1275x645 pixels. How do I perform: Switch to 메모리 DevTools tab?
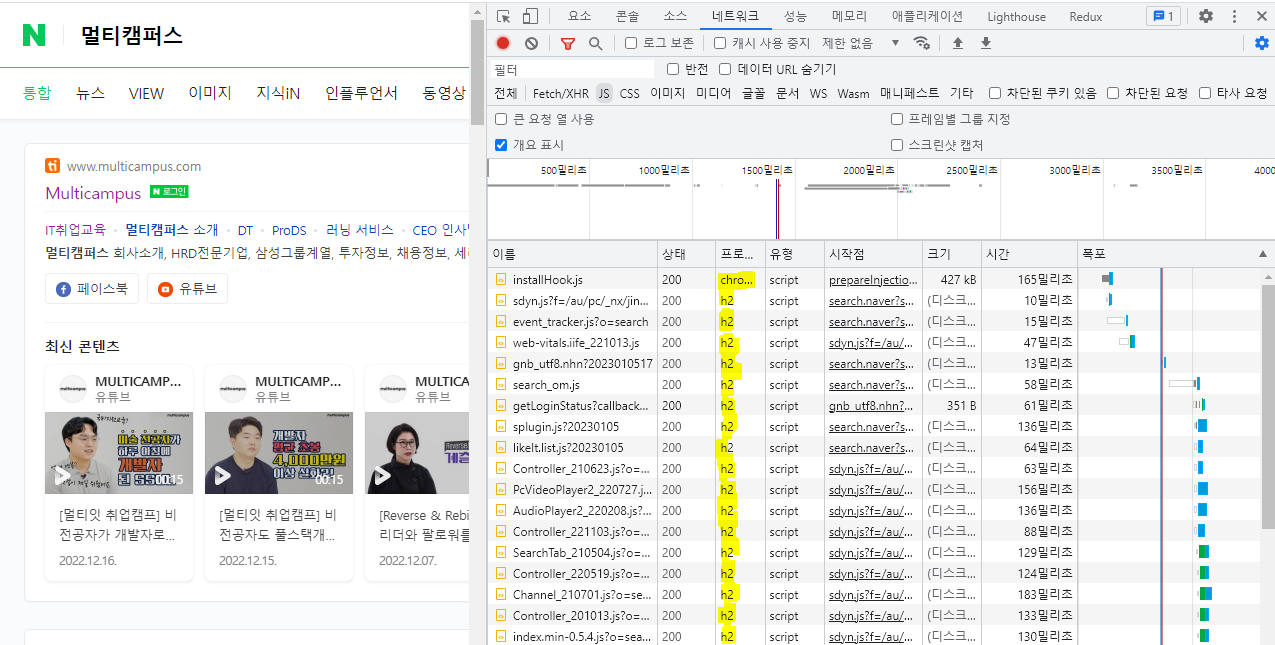(849, 16)
